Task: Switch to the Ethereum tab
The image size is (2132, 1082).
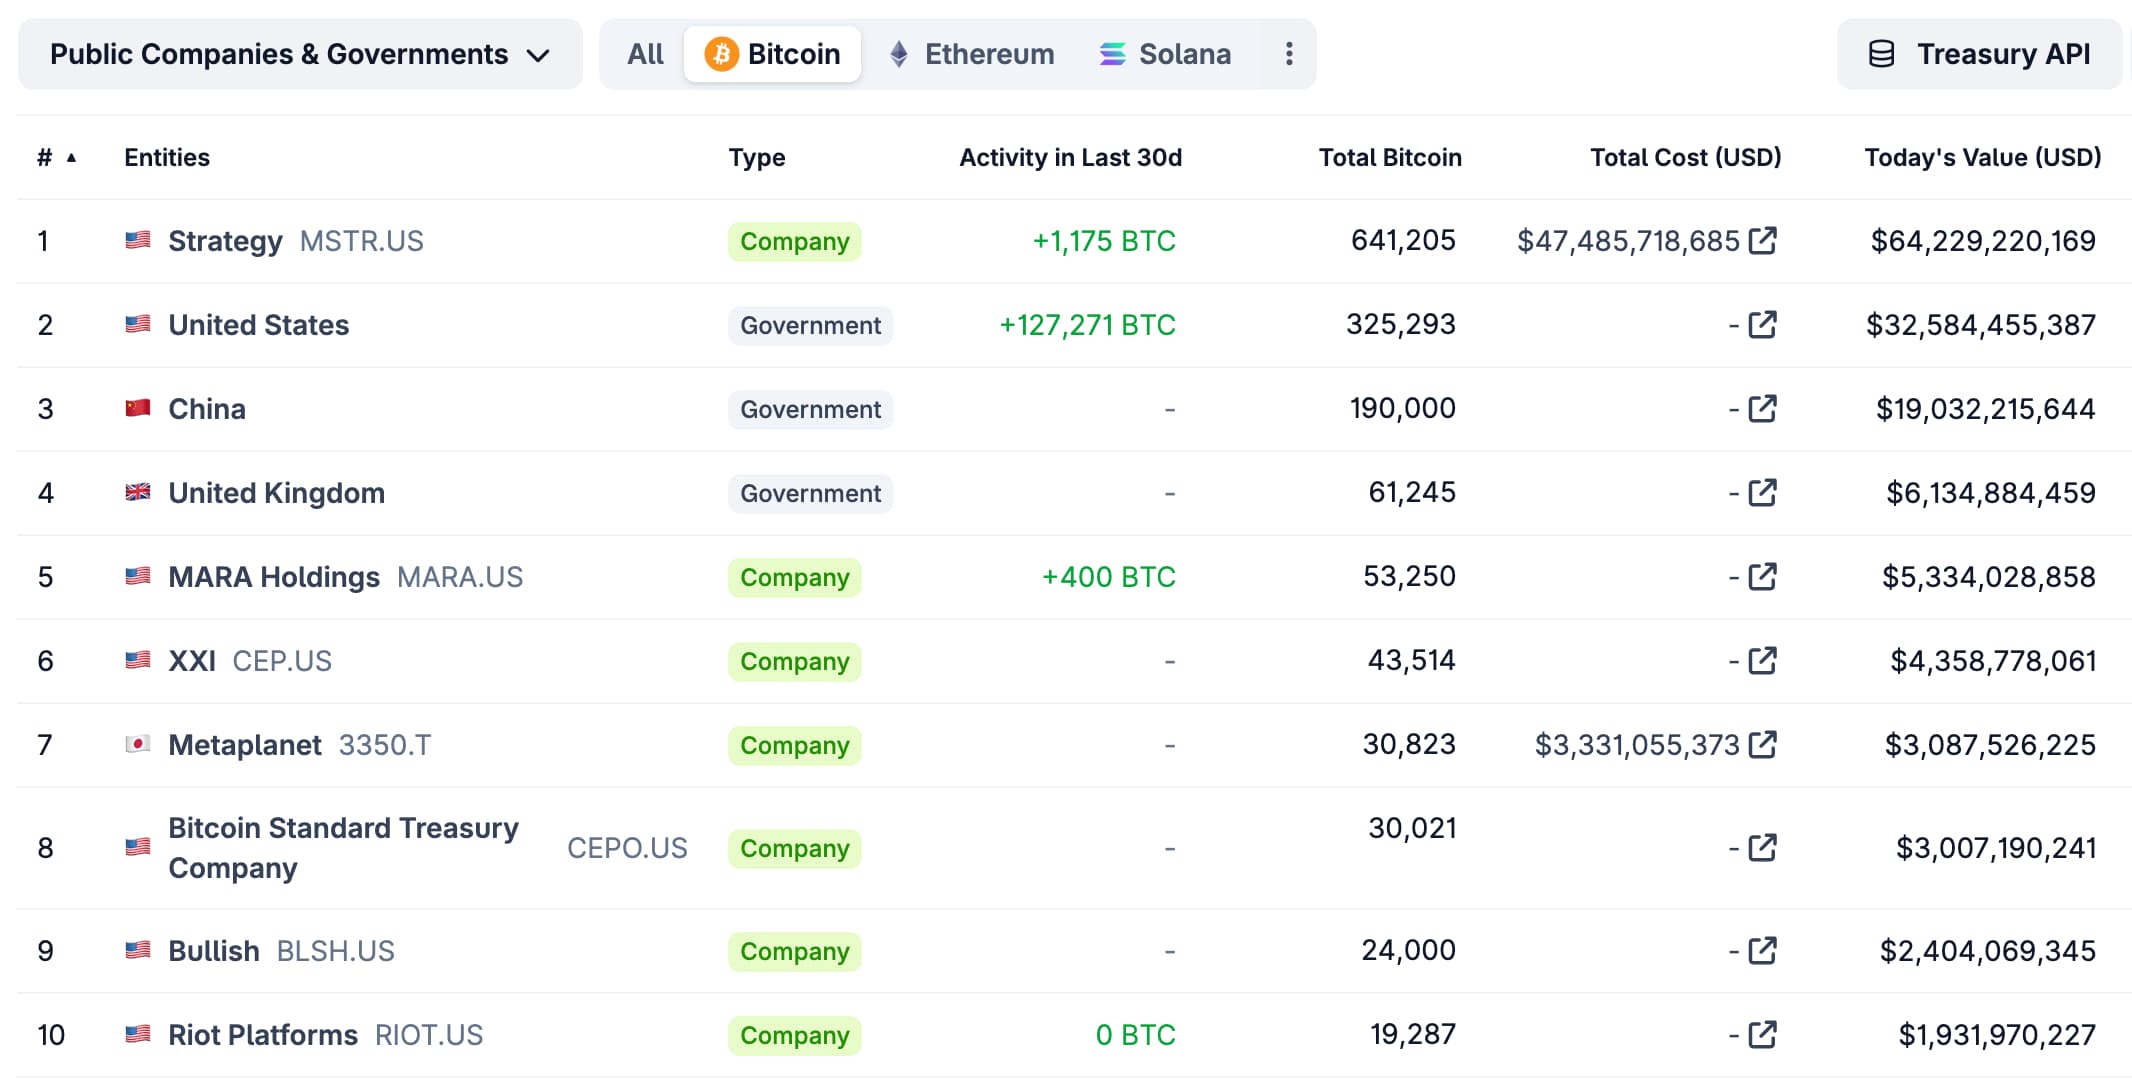Action: [x=972, y=54]
